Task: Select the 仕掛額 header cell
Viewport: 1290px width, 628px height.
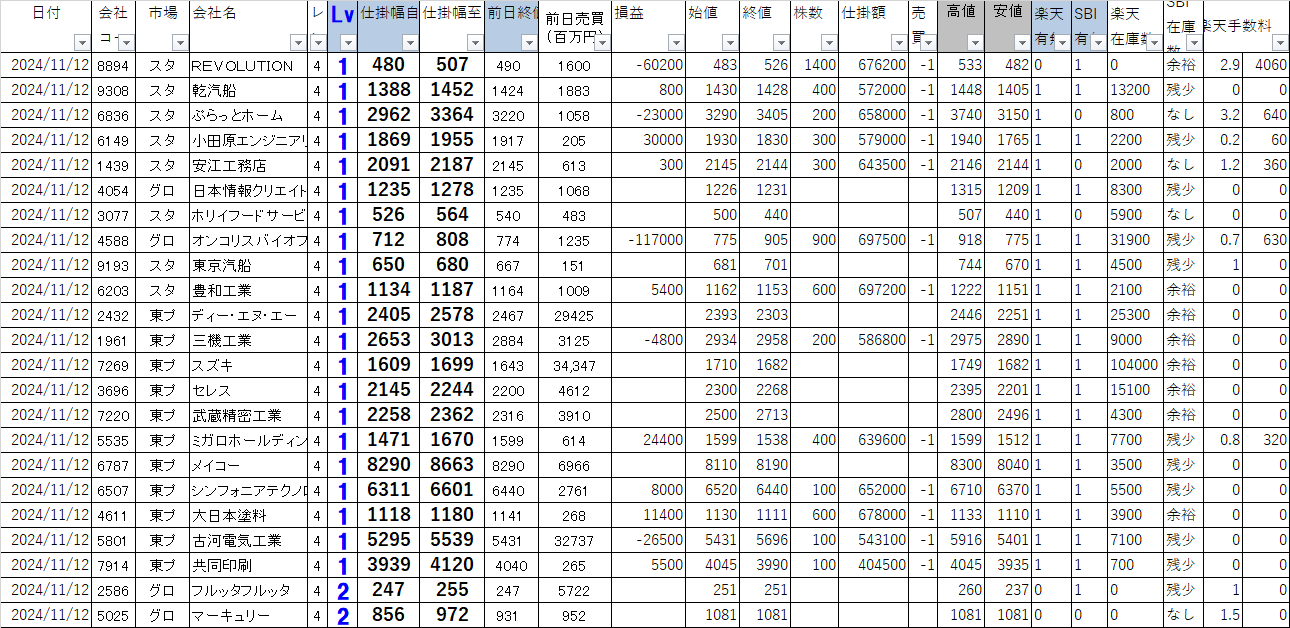Action: click(874, 27)
